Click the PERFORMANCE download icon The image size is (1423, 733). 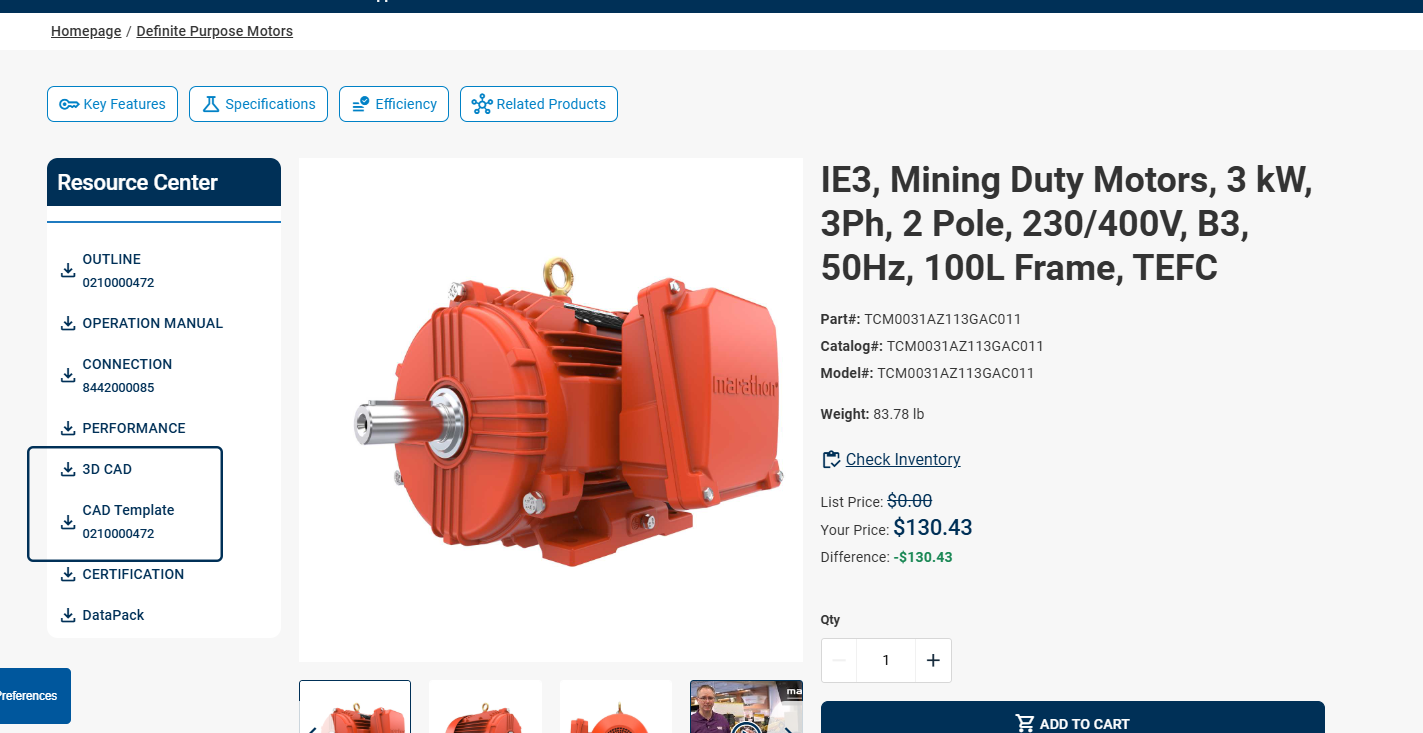(68, 428)
